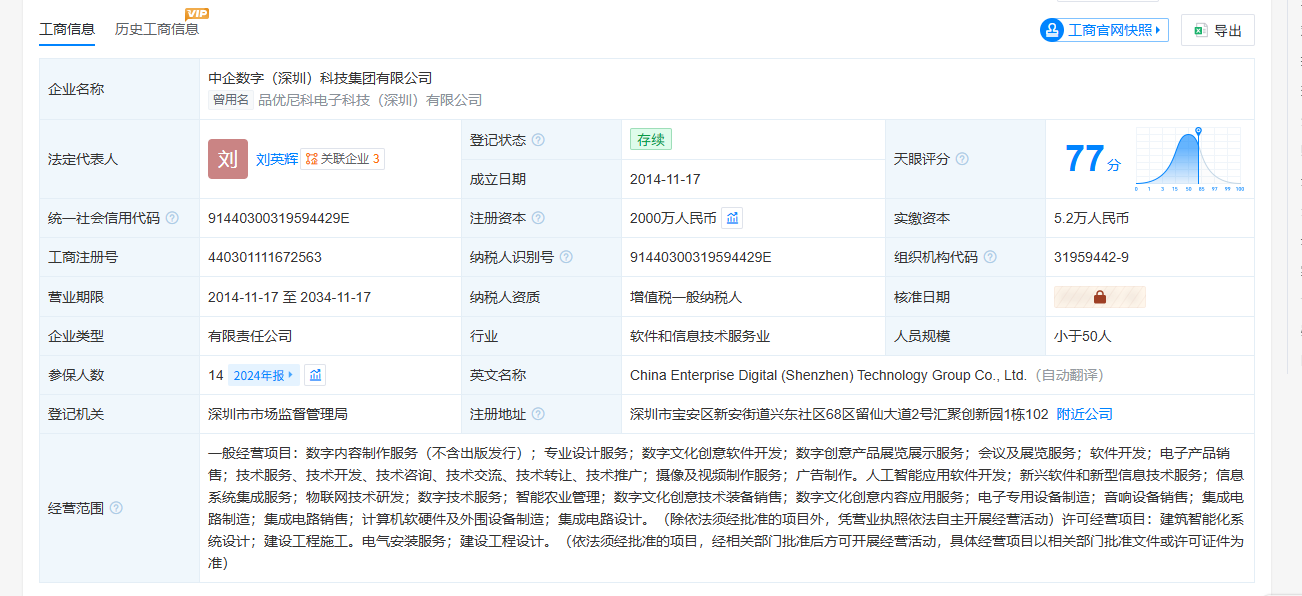This screenshot has height=596, width=1302.
Task: Click the 刘 avatar of the legal representative
Action: click(227, 159)
